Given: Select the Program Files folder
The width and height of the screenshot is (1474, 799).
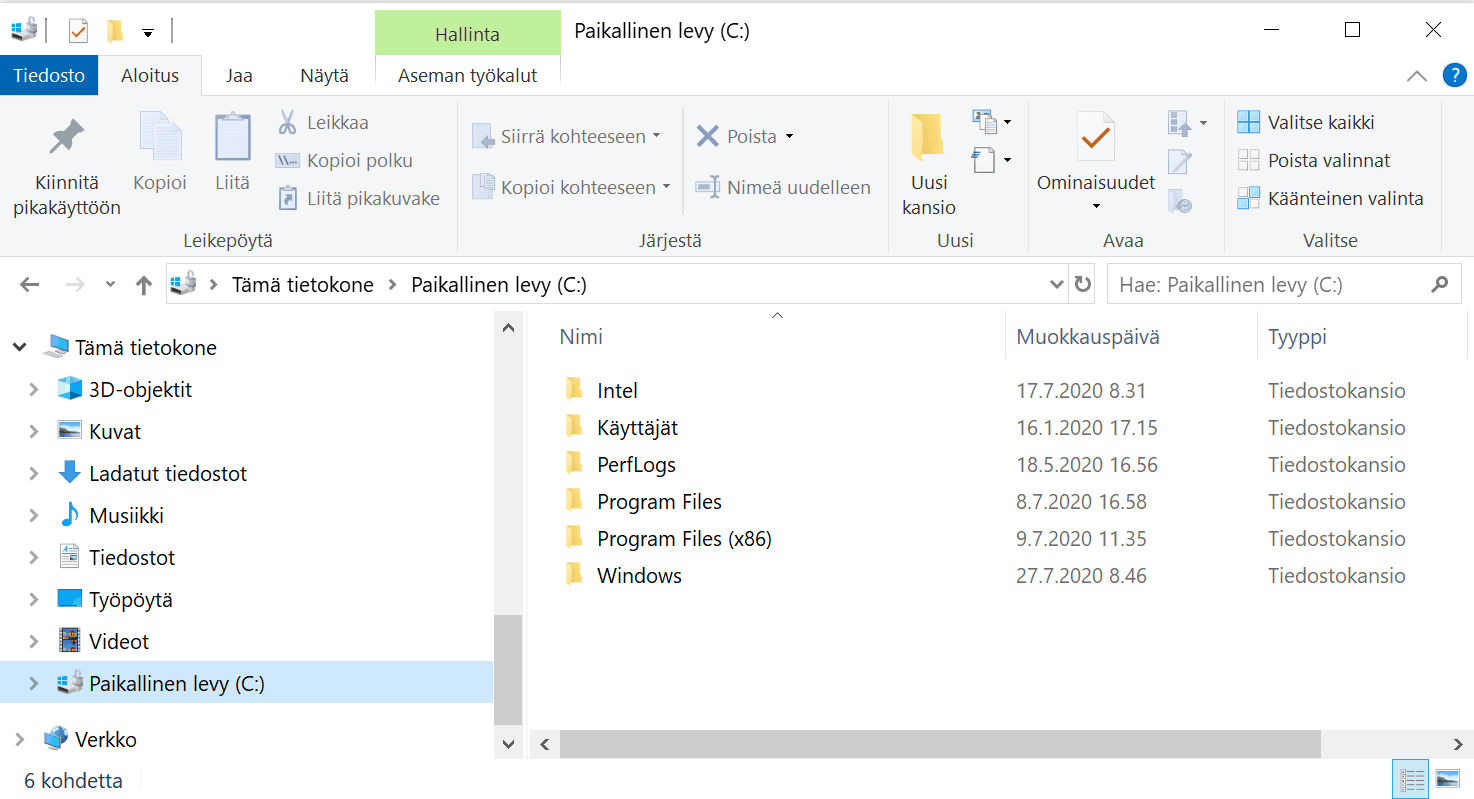Looking at the screenshot, I should [659, 502].
